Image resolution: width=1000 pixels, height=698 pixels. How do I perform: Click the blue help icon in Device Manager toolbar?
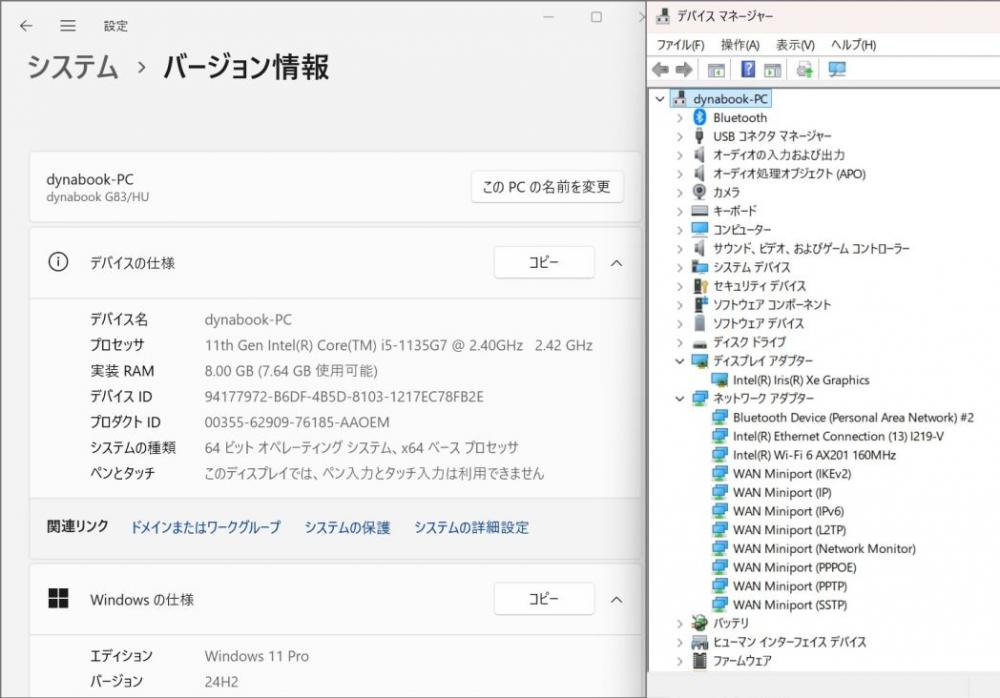point(748,70)
